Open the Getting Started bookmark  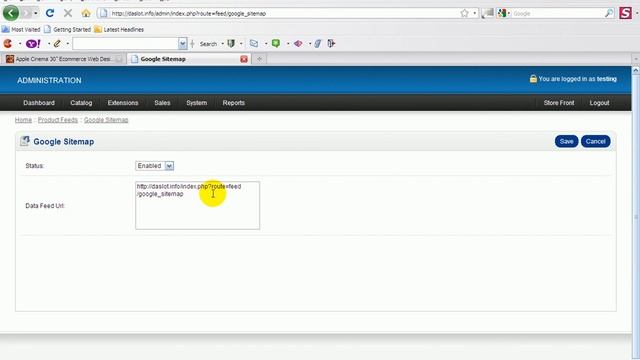(x=67, y=29)
